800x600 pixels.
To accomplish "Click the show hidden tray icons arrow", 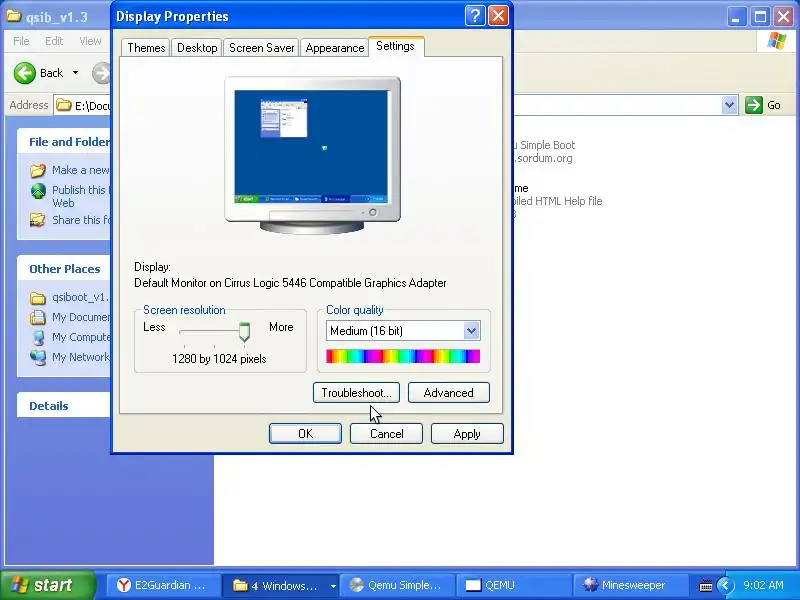I will [725, 585].
